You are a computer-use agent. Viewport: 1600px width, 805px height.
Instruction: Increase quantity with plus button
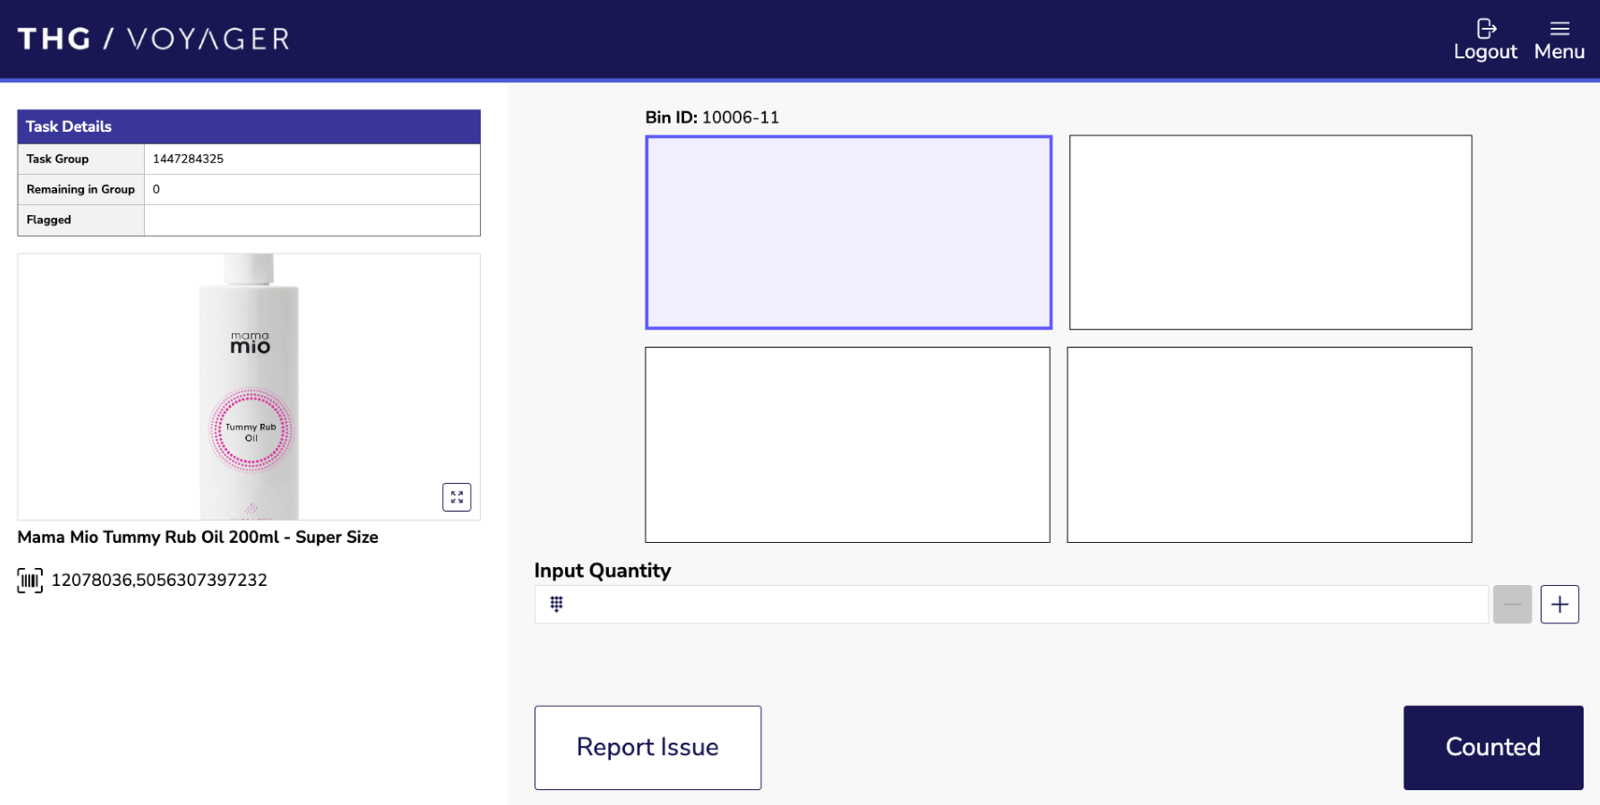1560,604
